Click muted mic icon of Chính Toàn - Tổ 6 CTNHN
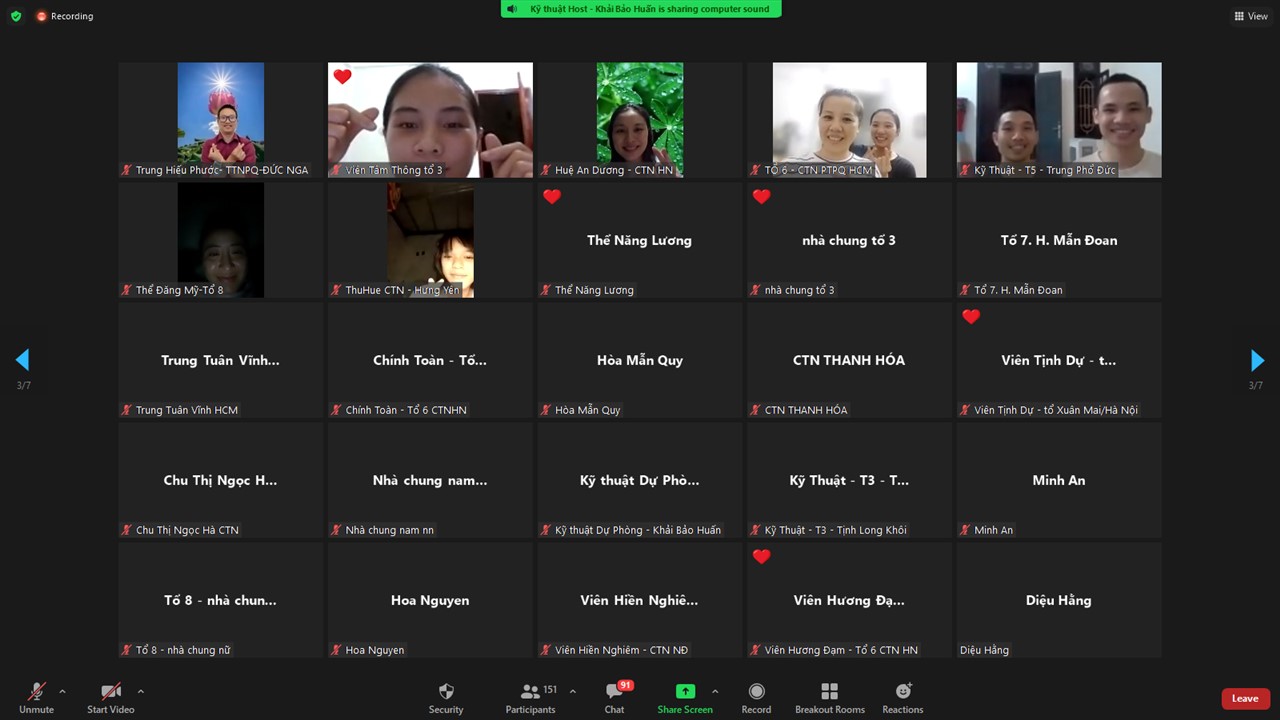Viewport: 1280px width, 720px height. click(x=336, y=410)
